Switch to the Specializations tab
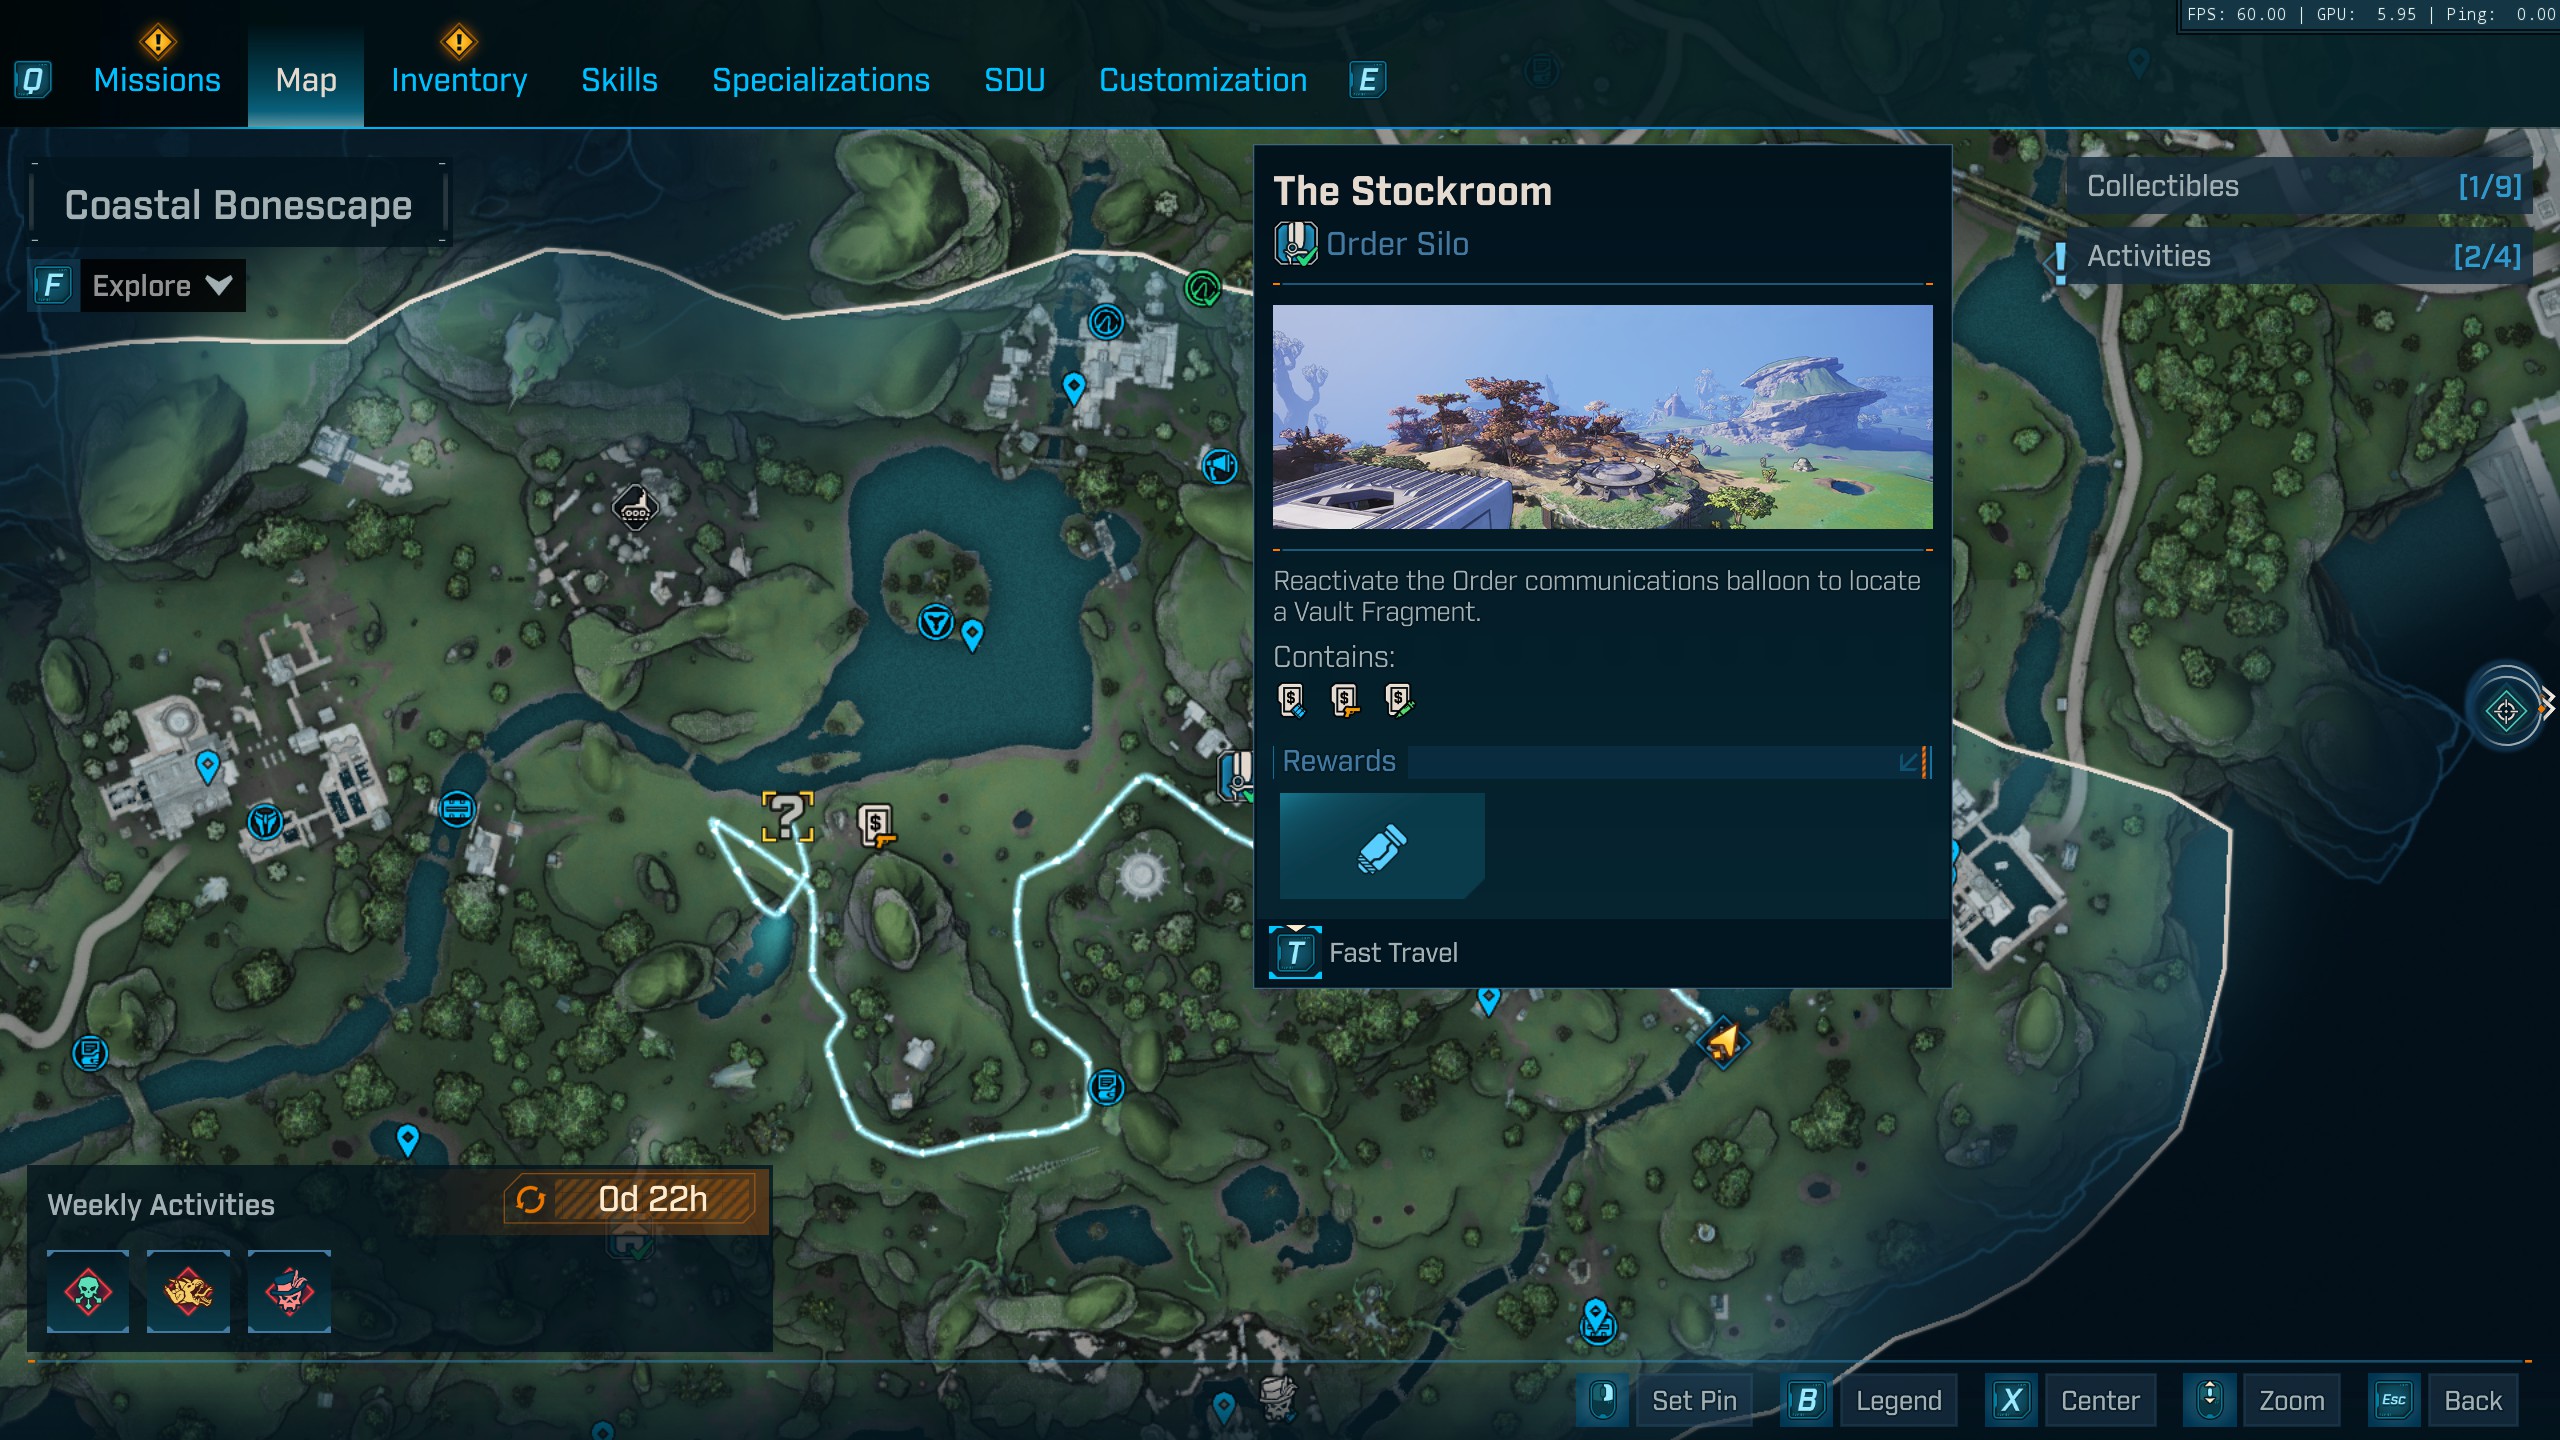The image size is (2560, 1440). 820,80
